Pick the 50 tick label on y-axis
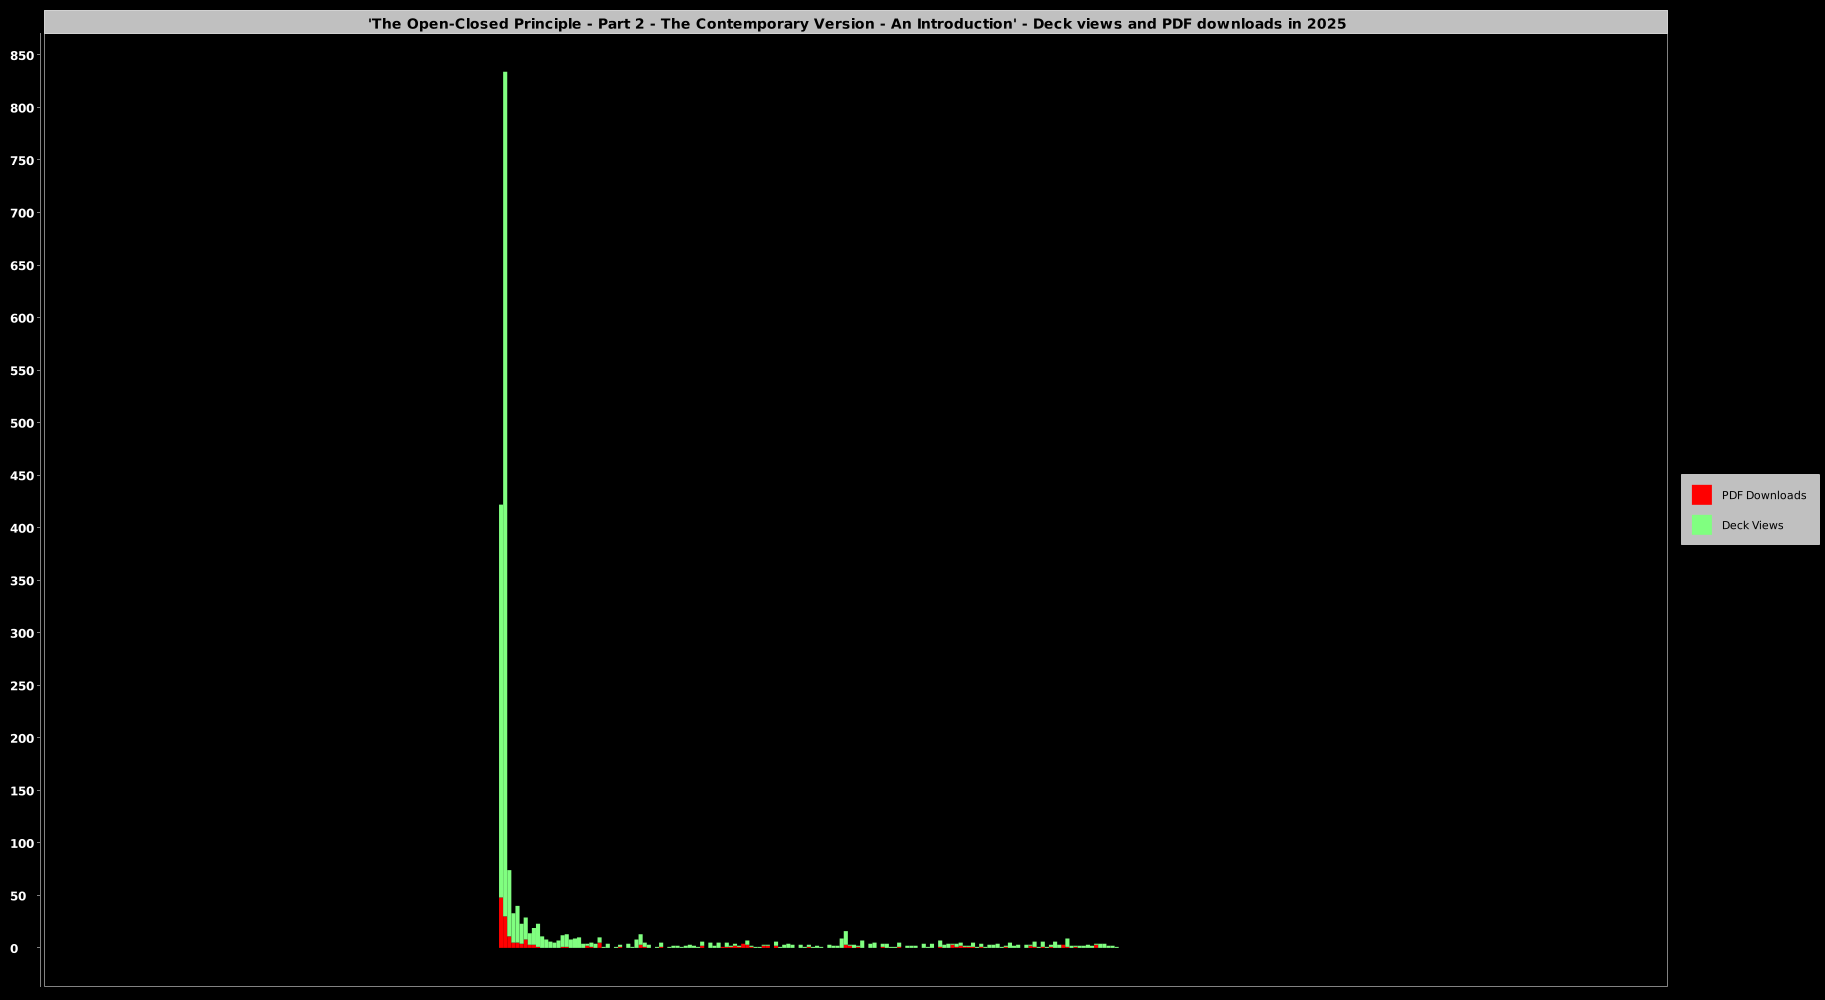This screenshot has height=1000, width=1825. pyautogui.click(x=18, y=896)
